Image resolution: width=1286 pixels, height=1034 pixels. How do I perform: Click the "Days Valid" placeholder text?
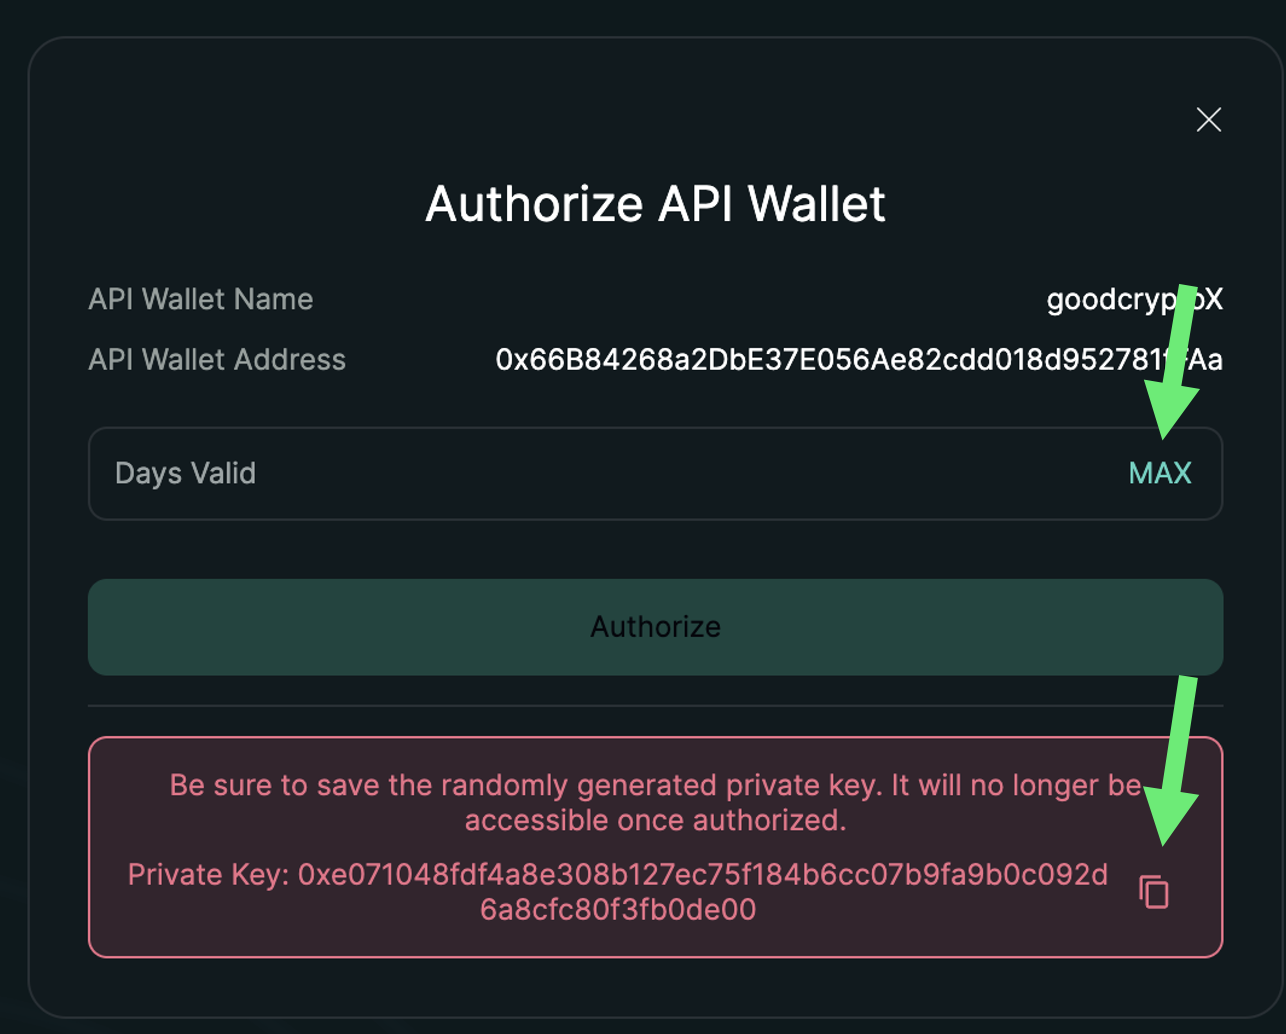pos(185,473)
